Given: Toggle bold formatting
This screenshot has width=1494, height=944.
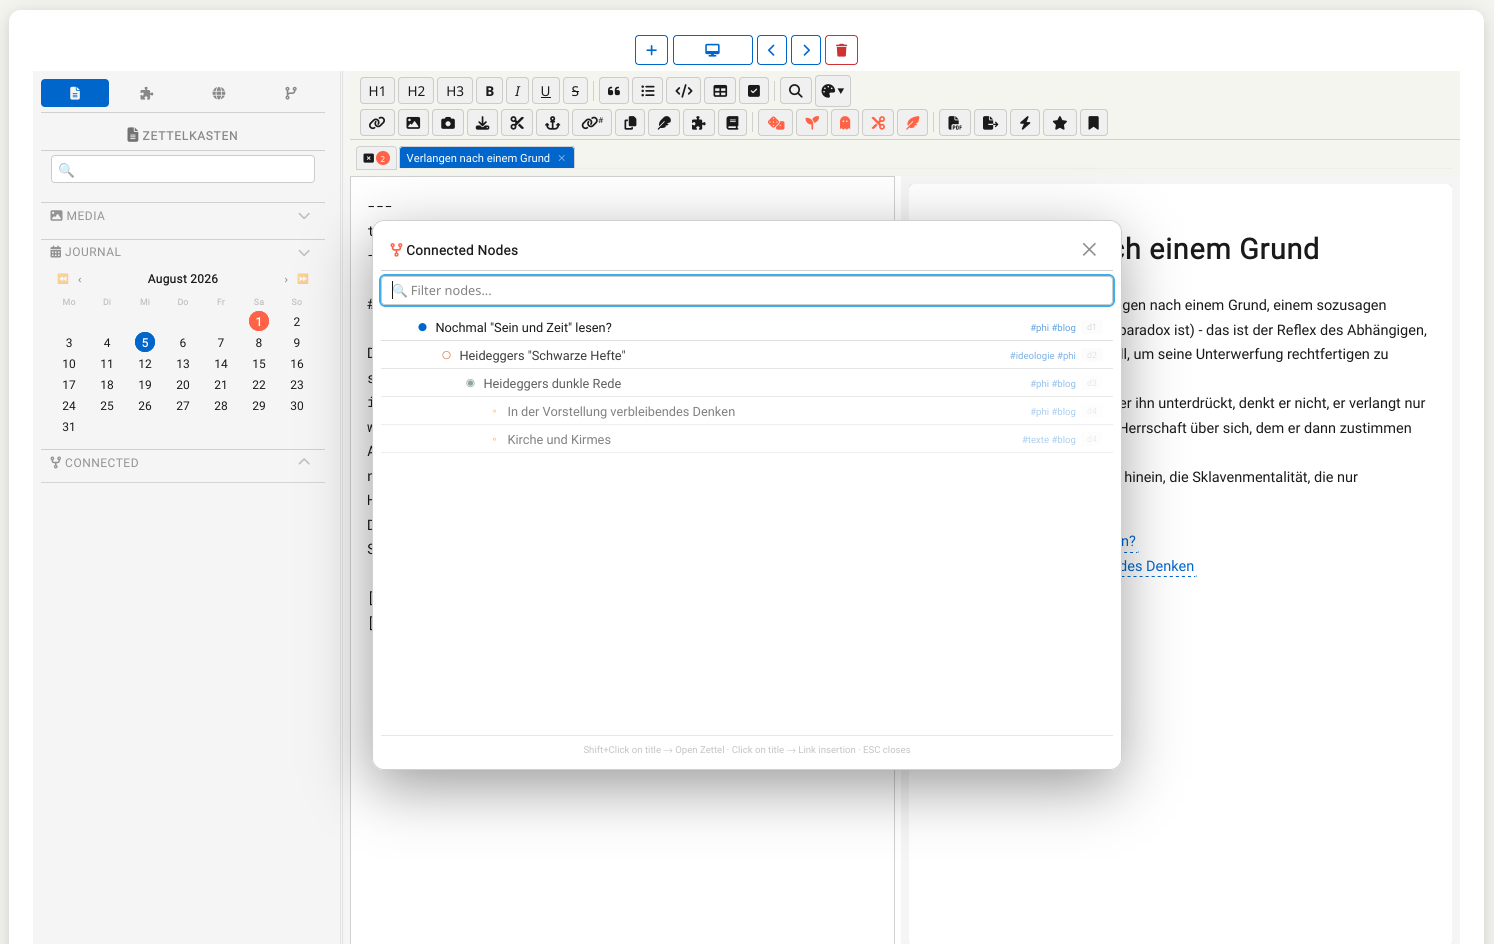Looking at the screenshot, I should tap(489, 91).
